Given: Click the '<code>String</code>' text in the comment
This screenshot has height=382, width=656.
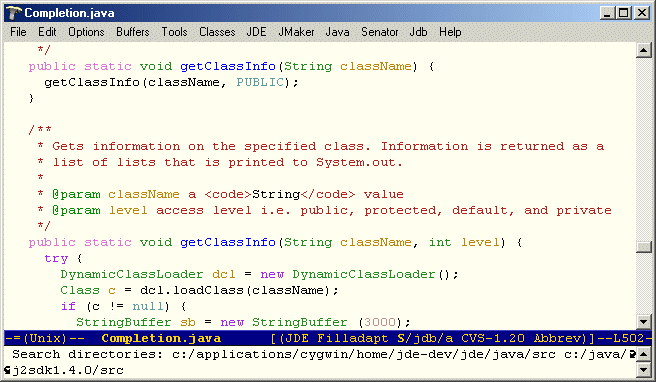Looking at the screenshot, I should pos(279,195).
